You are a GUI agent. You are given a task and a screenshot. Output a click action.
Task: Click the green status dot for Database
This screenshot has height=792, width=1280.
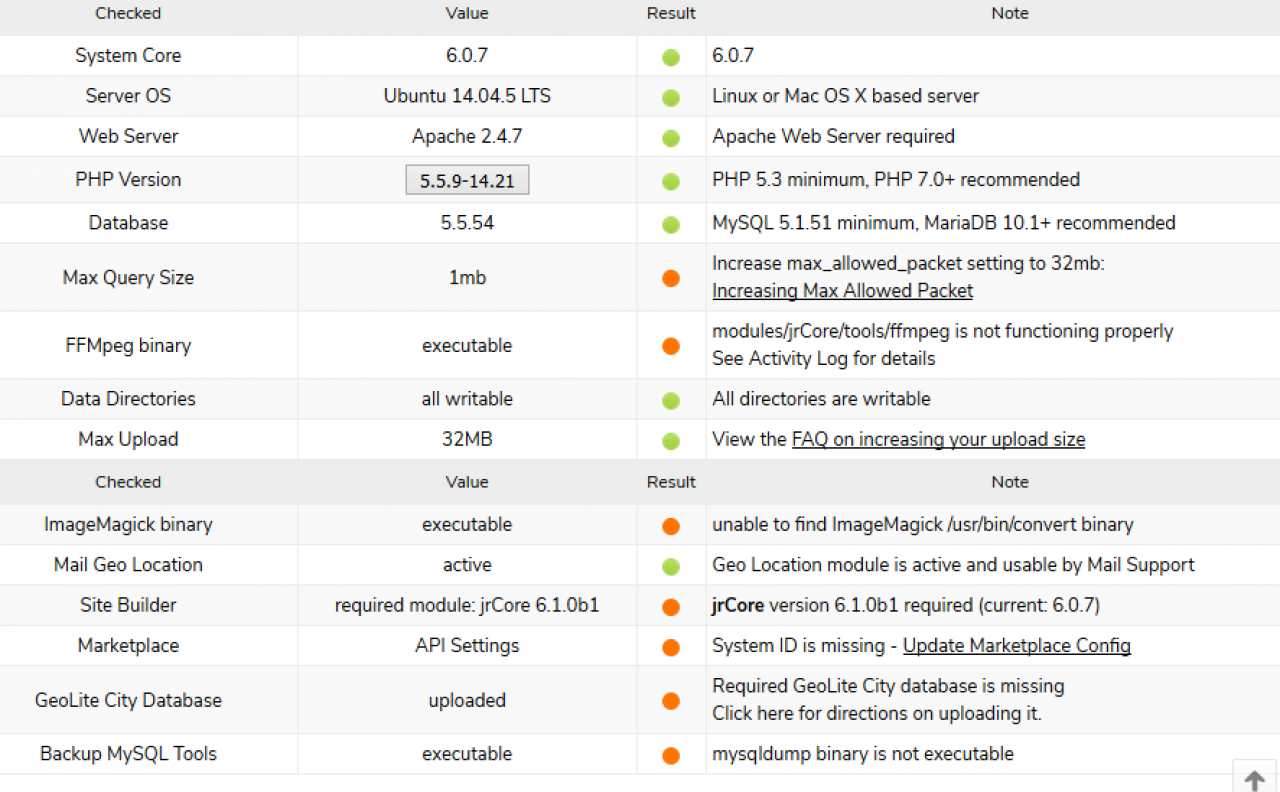(671, 225)
